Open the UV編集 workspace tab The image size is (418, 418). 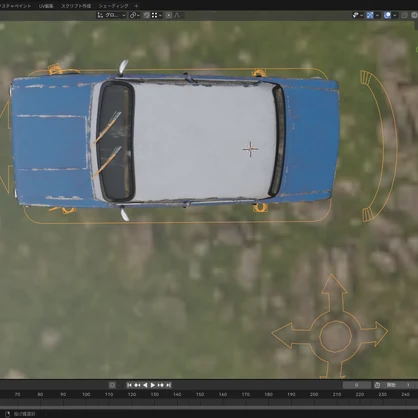pos(46,6)
